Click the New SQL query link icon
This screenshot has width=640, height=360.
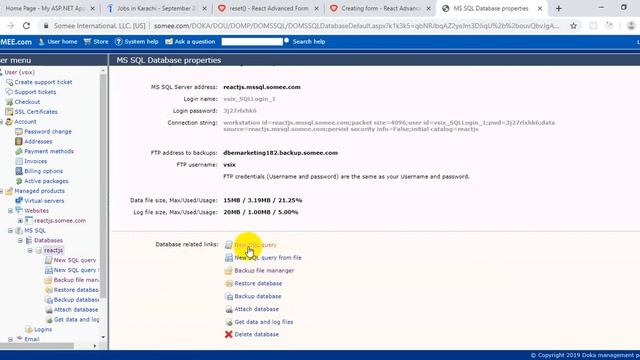[229, 244]
